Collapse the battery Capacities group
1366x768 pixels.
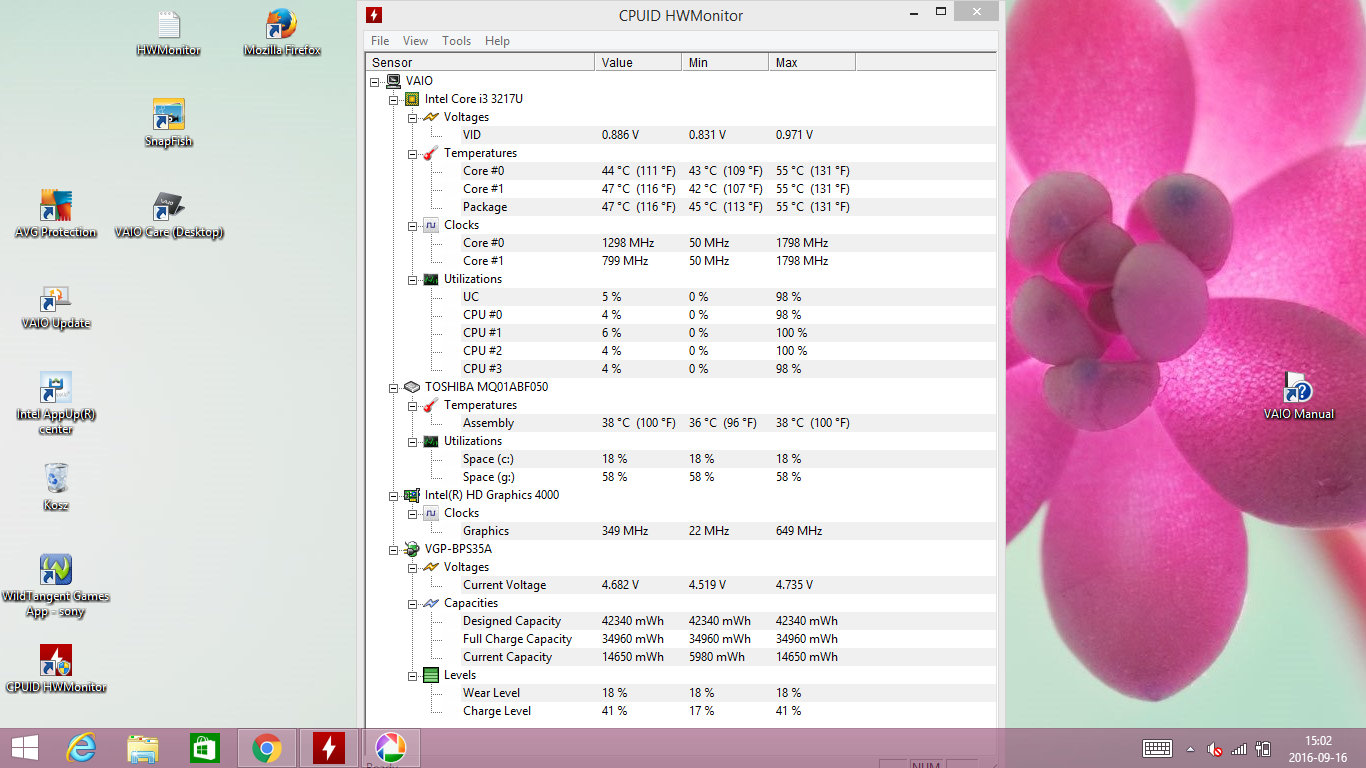[x=412, y=603]
